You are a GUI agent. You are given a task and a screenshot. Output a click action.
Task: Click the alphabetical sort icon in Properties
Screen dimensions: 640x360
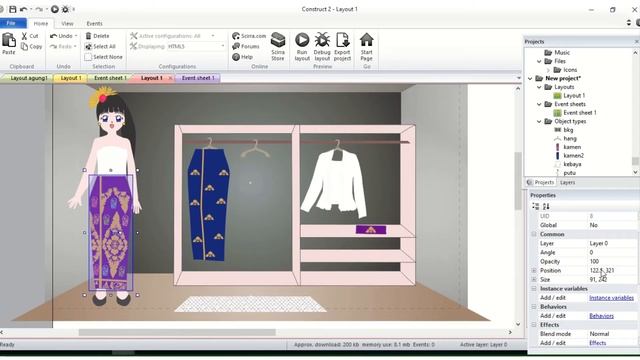546,207
